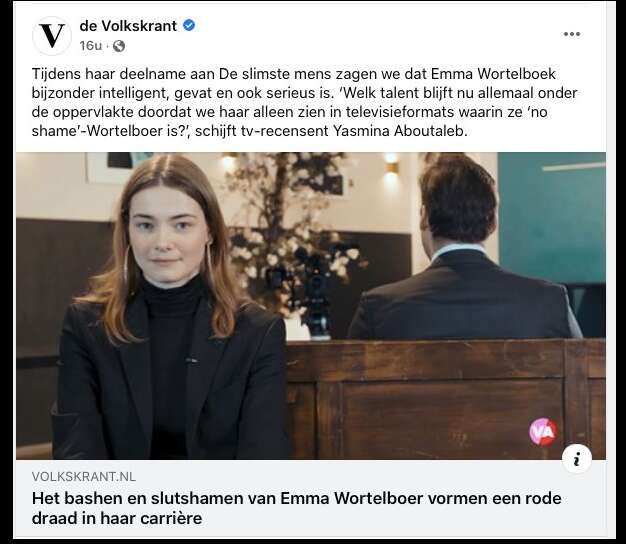Open the article preview photo
The width and height of the screenshot is (626, 544).
point(311,306)
